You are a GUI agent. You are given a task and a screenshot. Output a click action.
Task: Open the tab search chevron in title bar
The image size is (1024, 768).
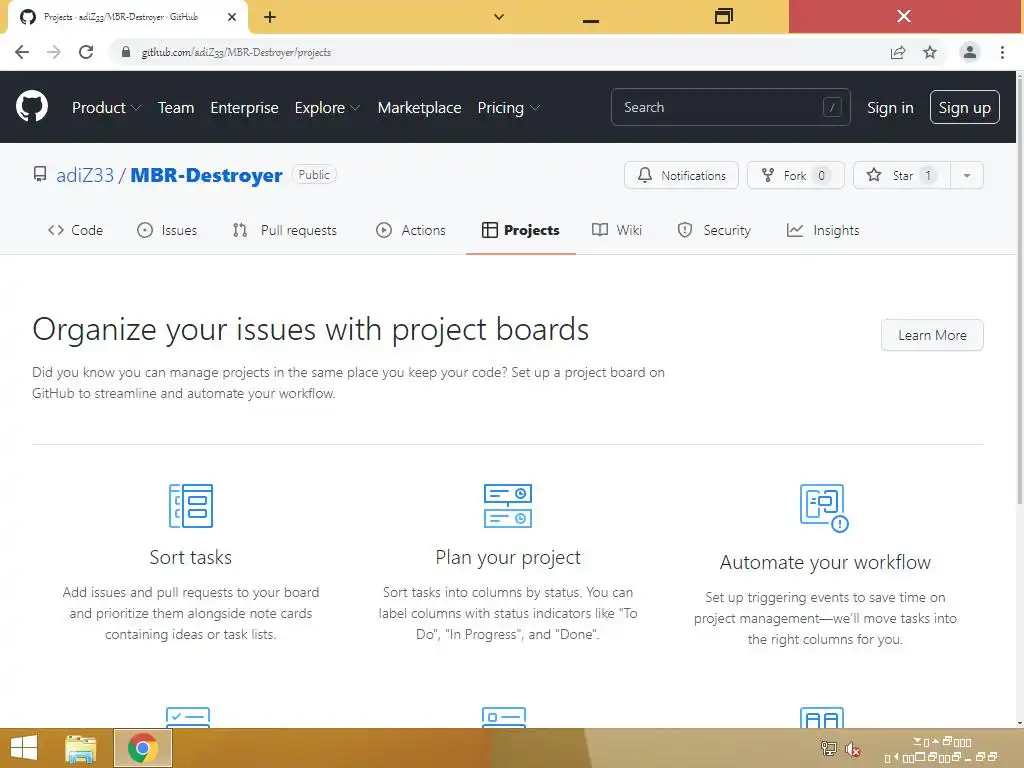click(499, 17)
